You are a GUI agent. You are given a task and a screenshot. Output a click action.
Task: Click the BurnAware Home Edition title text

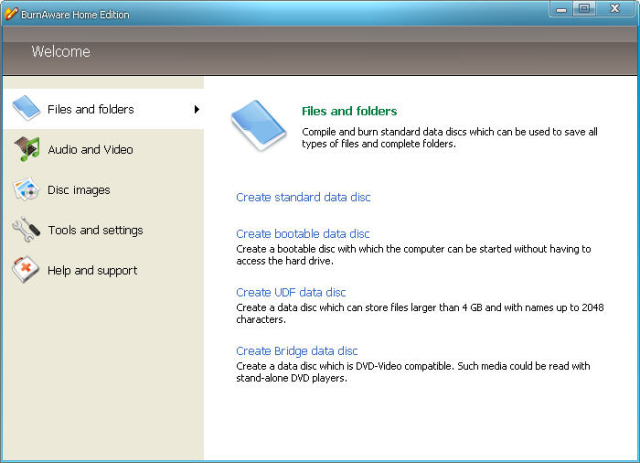pyautogui.click(x=75, y=15)
